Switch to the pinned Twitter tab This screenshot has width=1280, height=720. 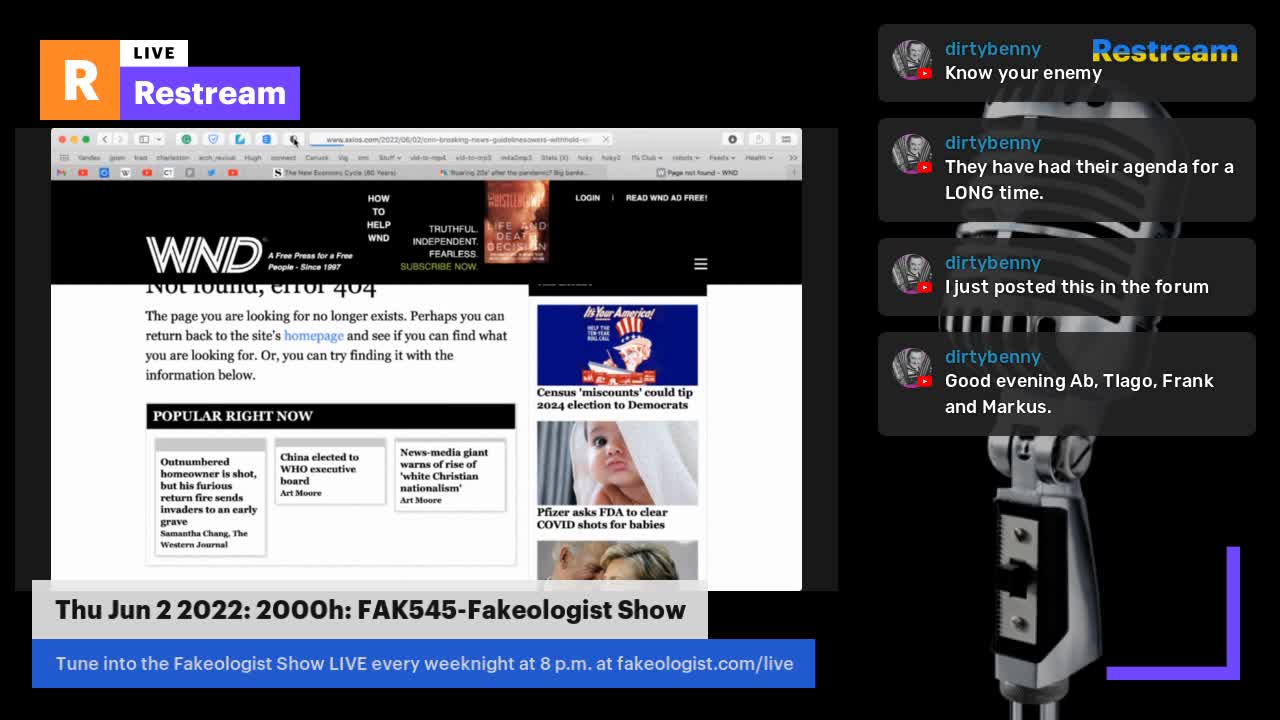tap(211, 173)
